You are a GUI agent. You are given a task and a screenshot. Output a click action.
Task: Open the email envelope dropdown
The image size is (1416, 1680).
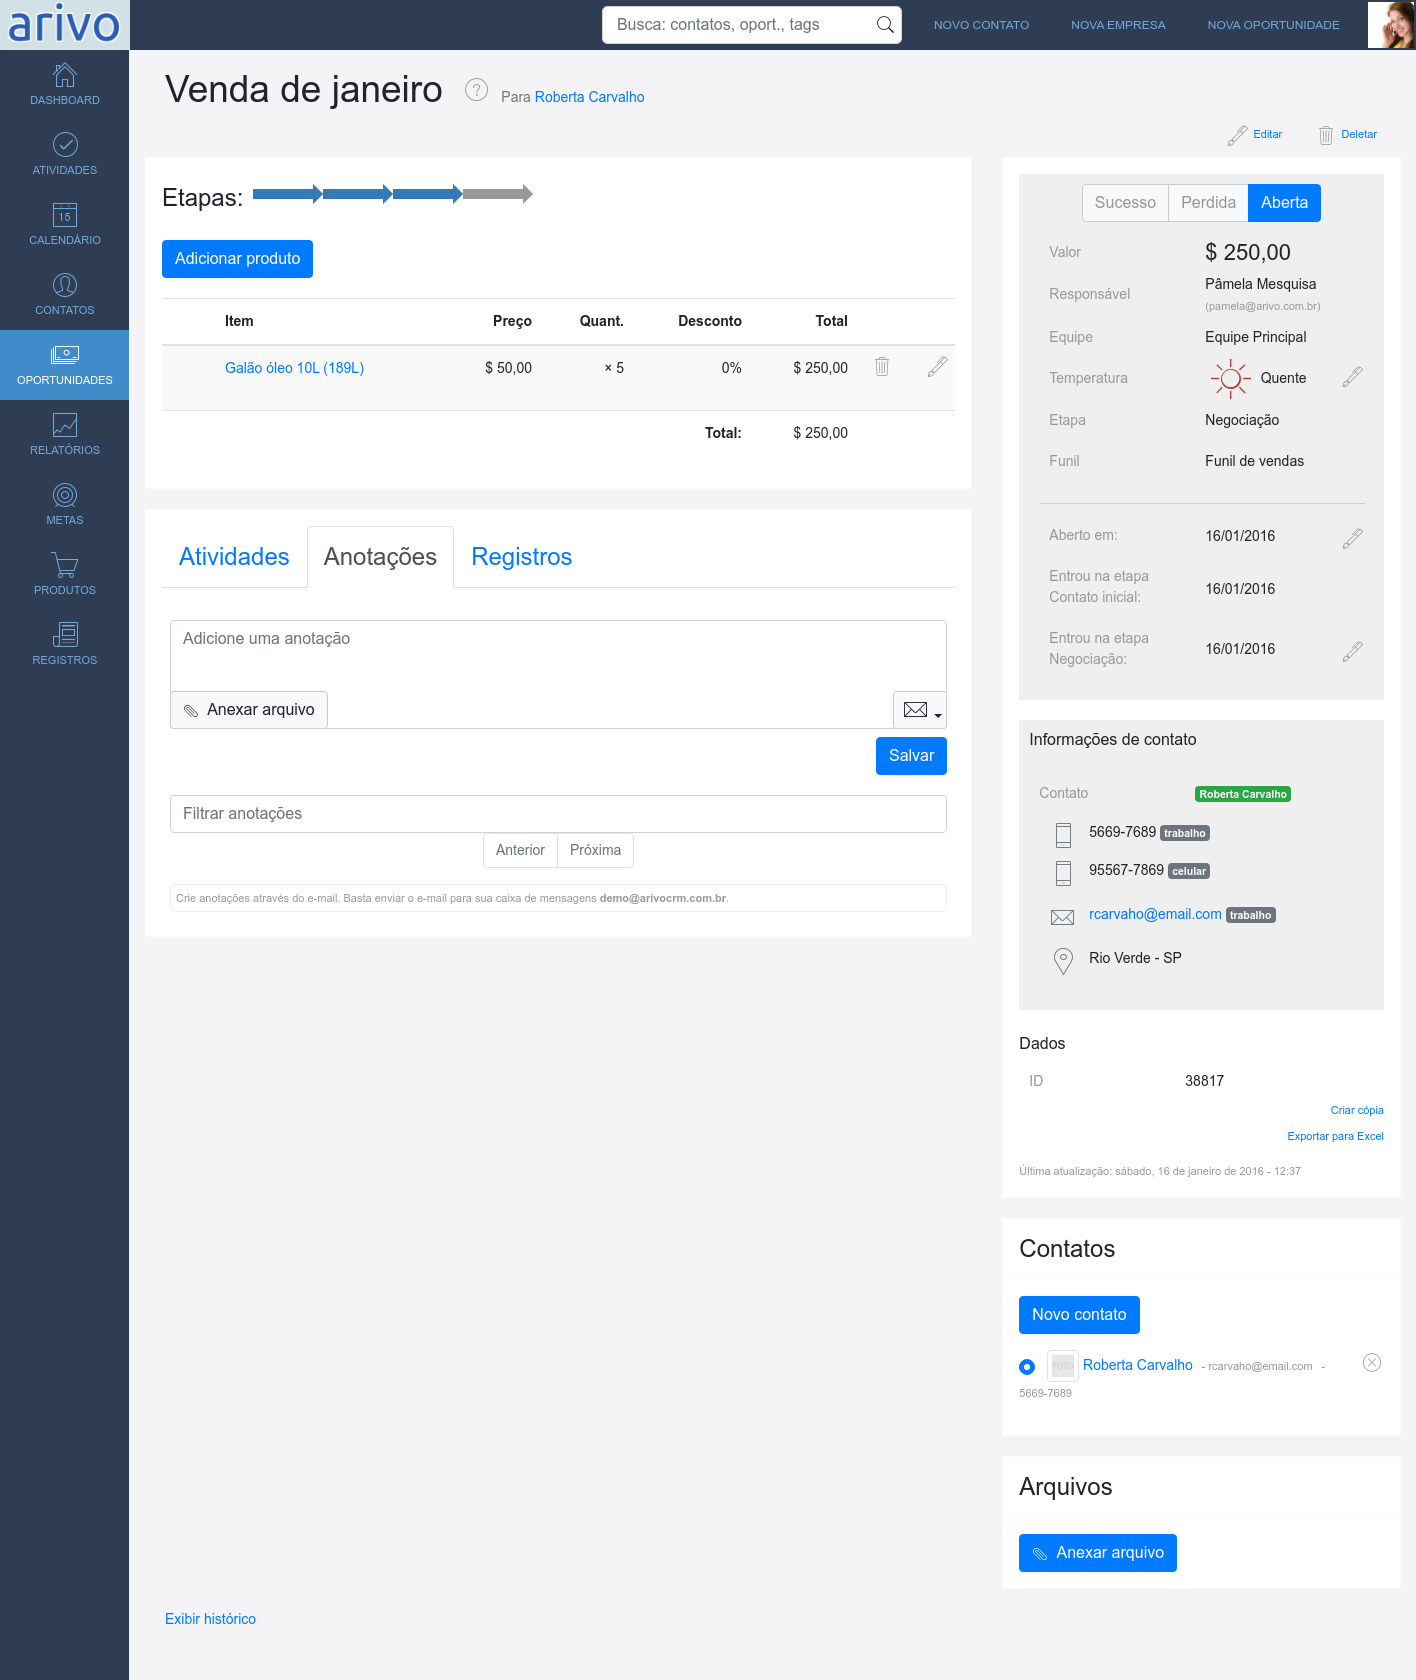920,710
